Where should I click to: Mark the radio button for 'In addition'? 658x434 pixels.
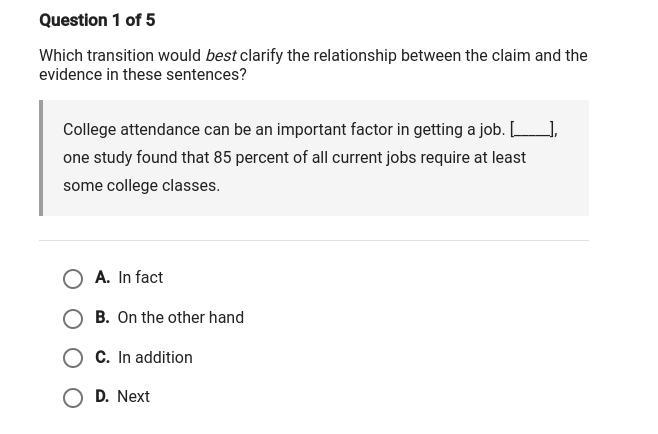pyautogui.click(x=73, y=358)
